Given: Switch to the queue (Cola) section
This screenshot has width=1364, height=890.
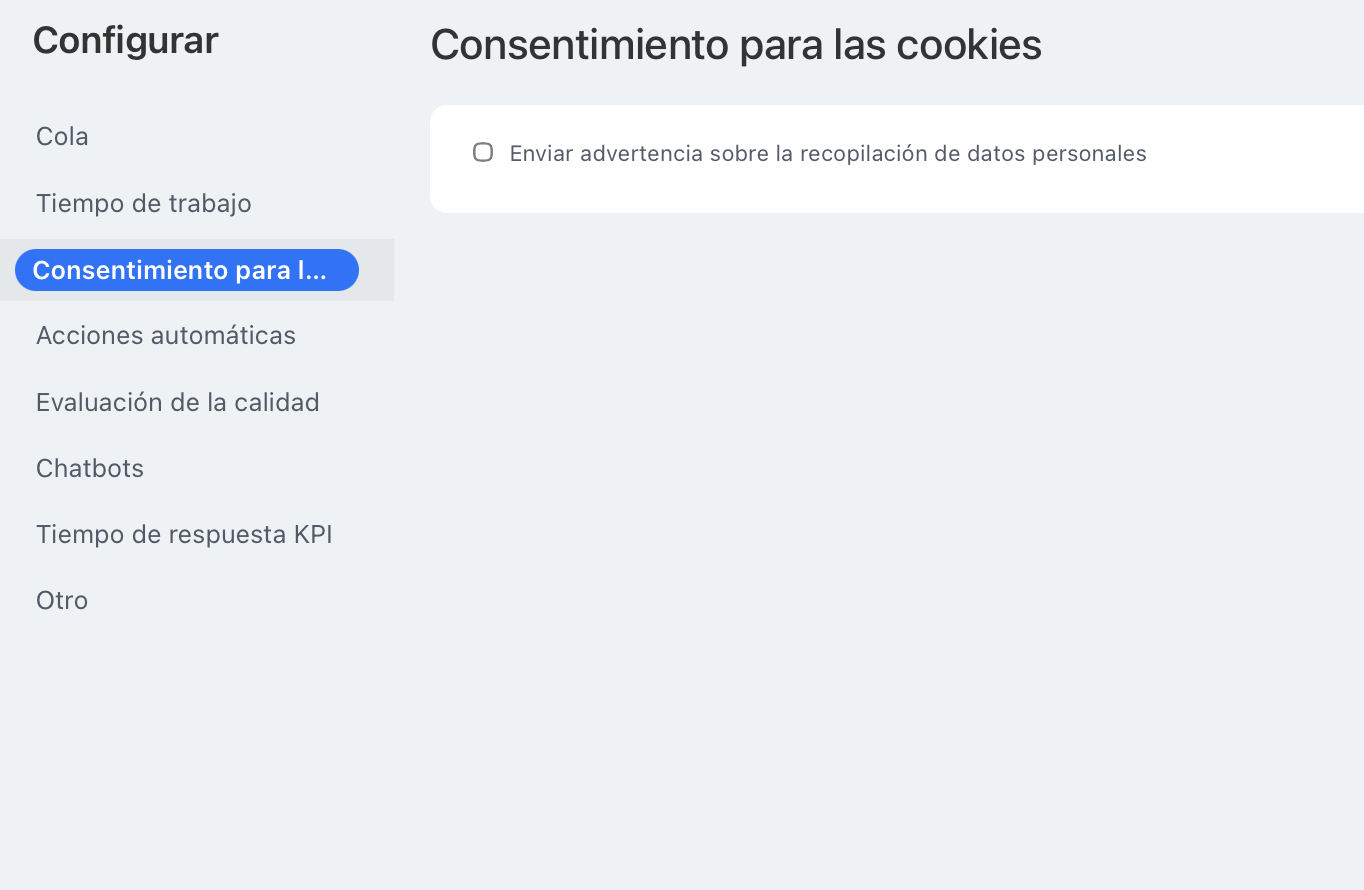Looking at the screenshot, I should pos(62,136).
